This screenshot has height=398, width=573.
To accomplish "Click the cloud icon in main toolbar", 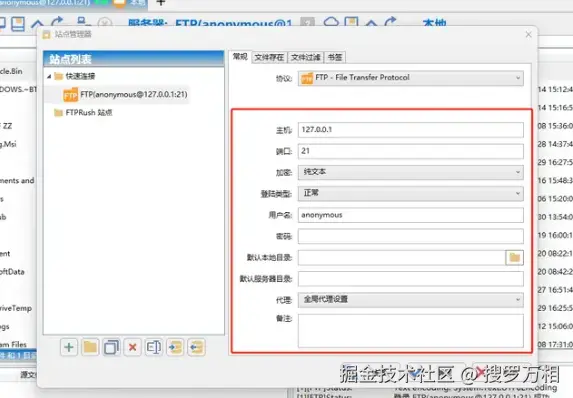I will 331,22.
